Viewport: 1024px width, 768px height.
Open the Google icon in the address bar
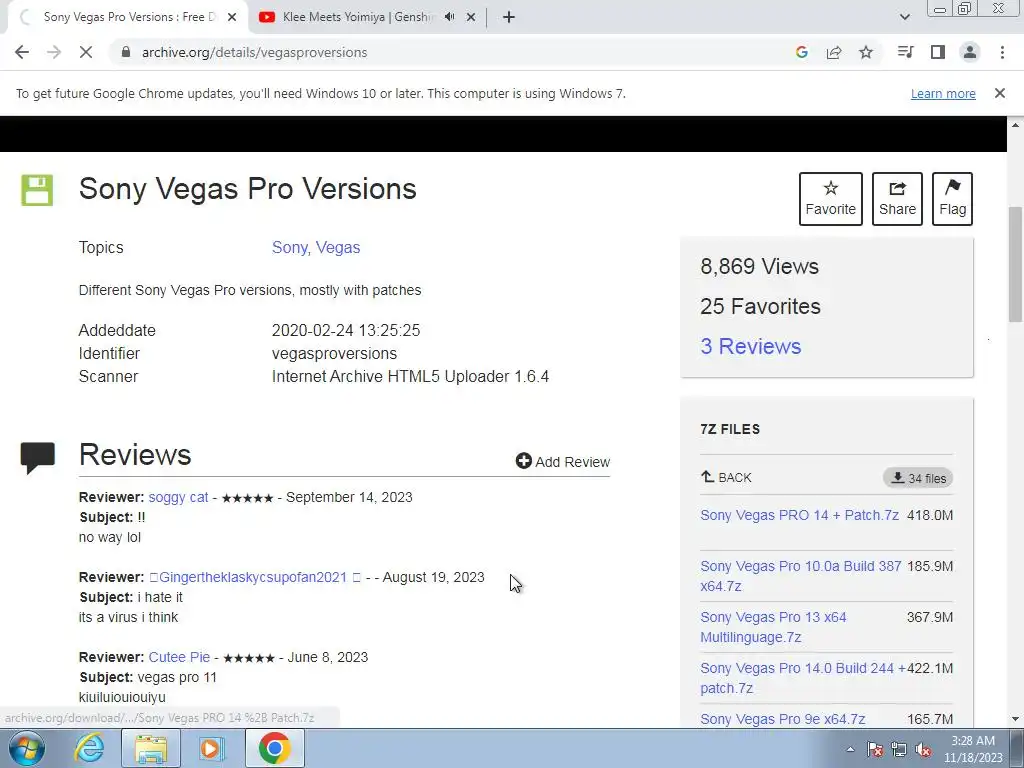[802, 52]
